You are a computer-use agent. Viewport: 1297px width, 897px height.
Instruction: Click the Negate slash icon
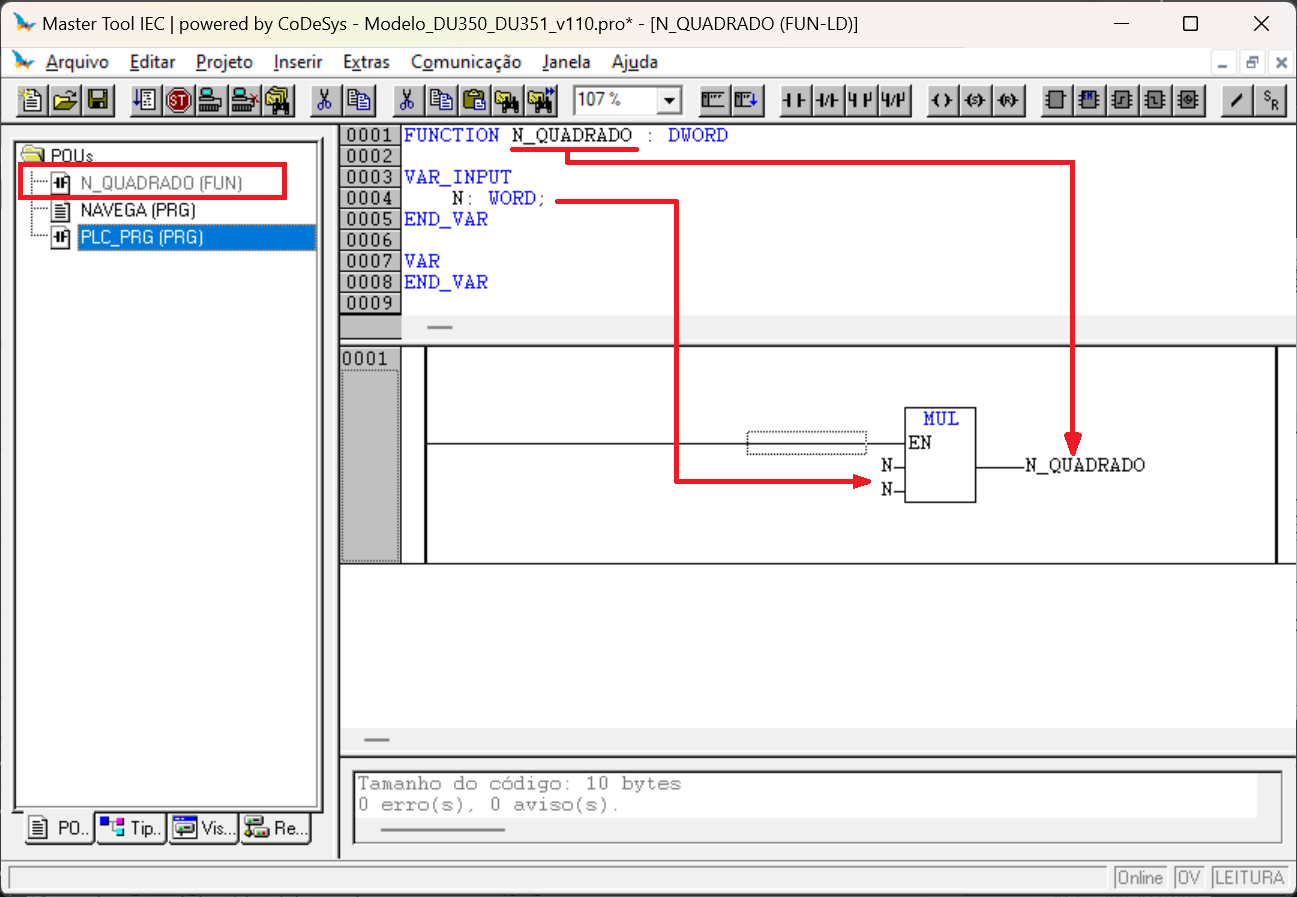1238,100
